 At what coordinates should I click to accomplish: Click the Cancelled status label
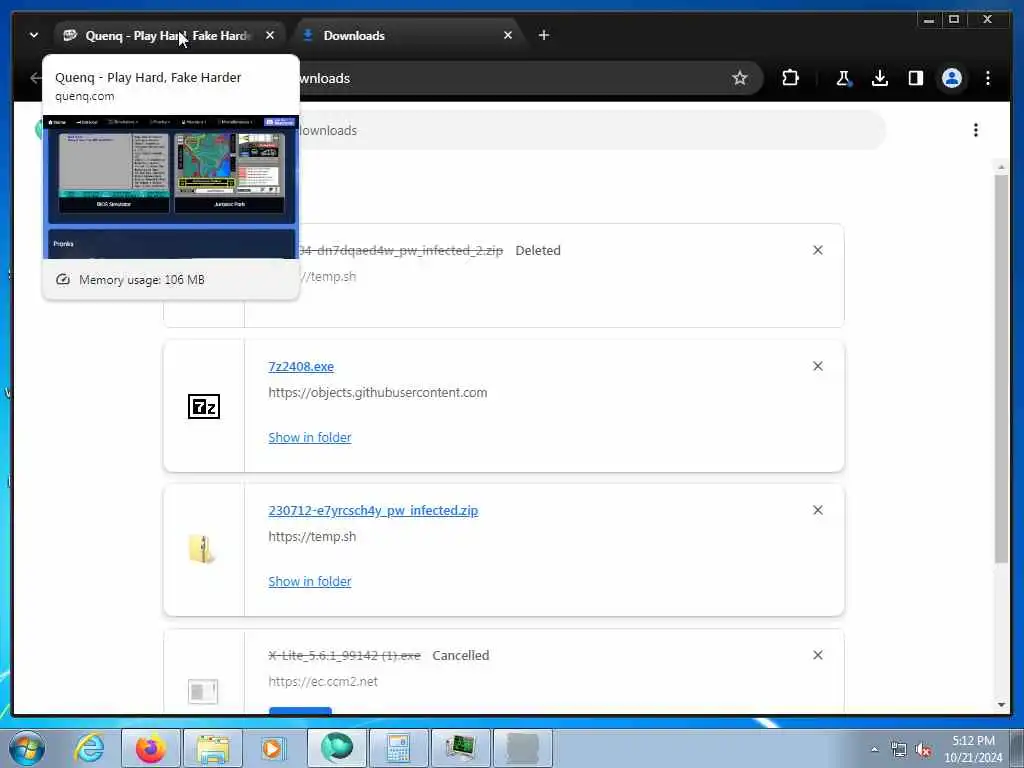[x=460, y=656]
